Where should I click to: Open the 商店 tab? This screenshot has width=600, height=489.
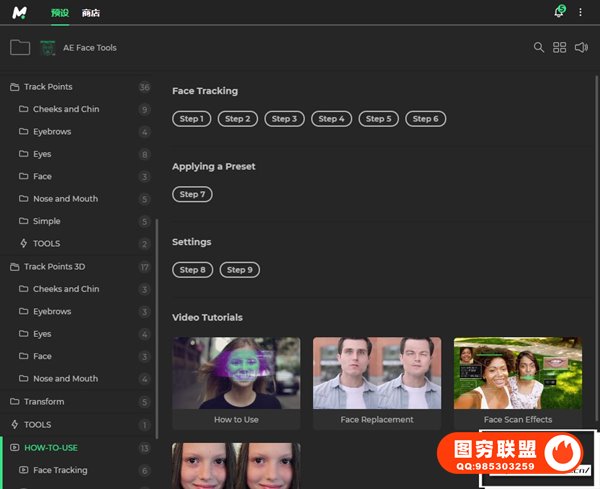91,13
